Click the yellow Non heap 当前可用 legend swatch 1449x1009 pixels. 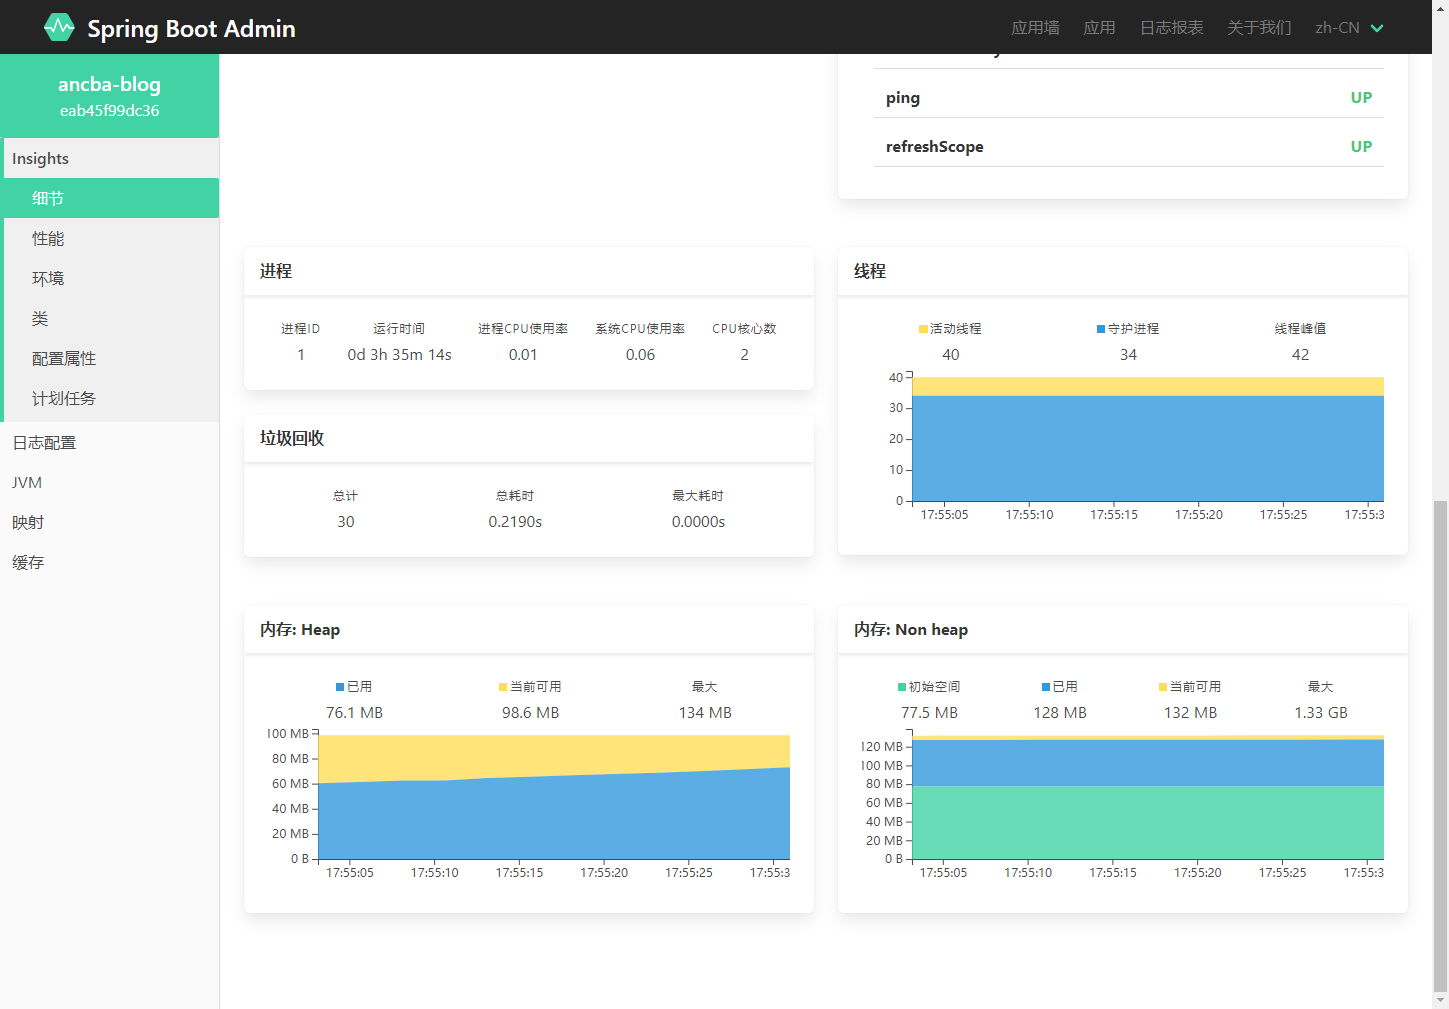coord(1163,687)
